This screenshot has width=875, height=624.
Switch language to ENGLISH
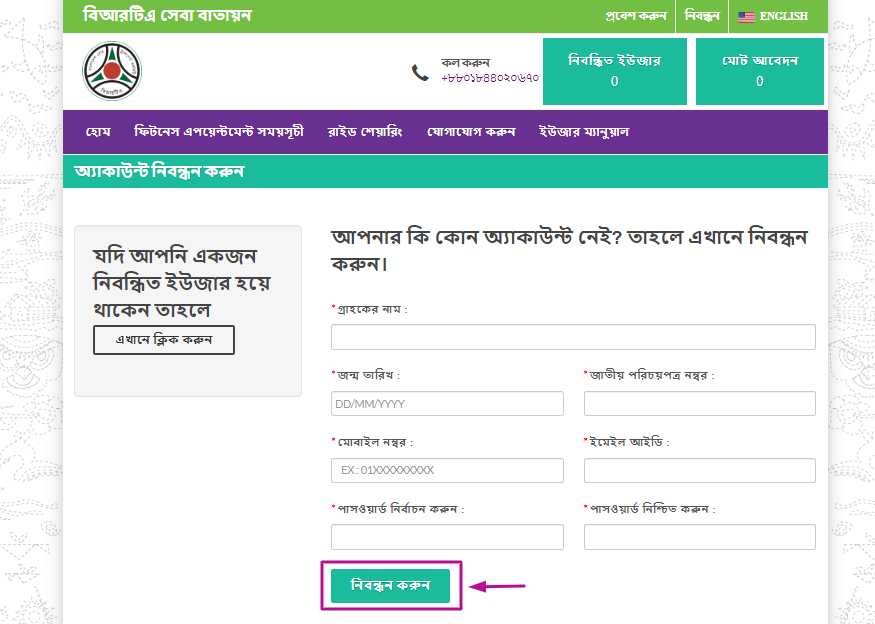tap(782, 17)
